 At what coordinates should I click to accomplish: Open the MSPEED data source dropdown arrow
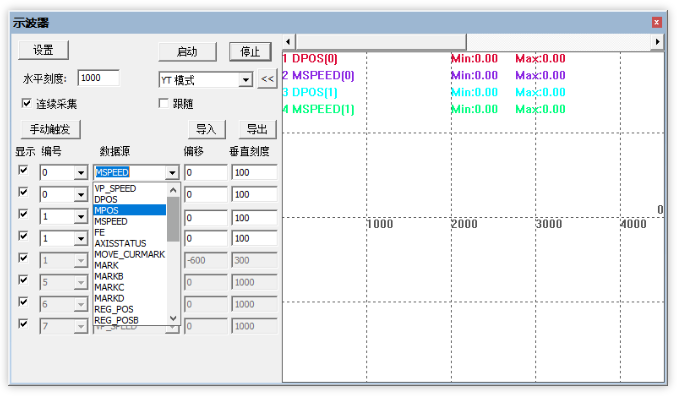(172, 173)
